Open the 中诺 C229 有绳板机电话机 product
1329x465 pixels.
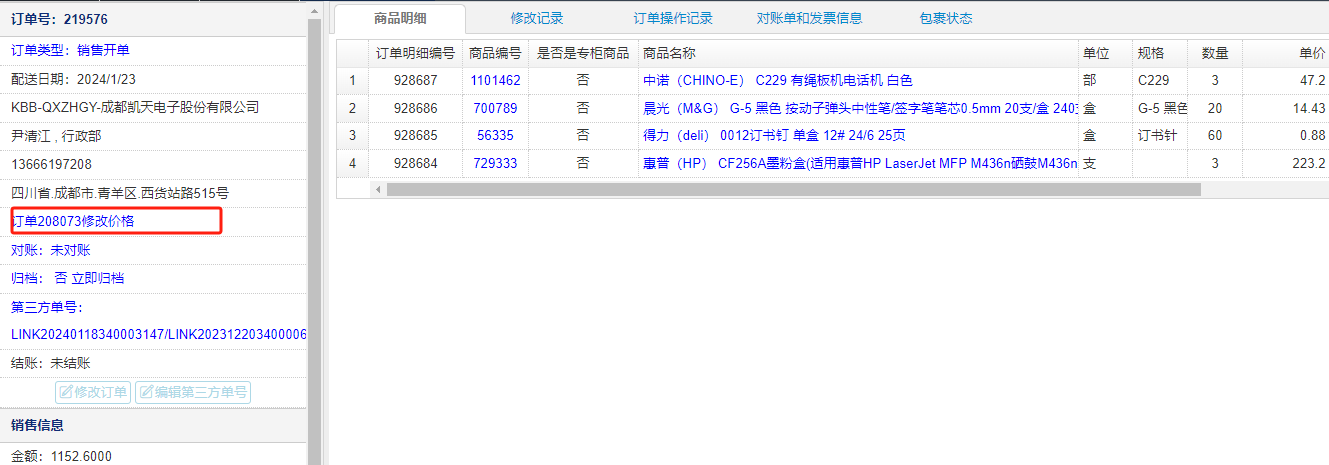[777, 80]
